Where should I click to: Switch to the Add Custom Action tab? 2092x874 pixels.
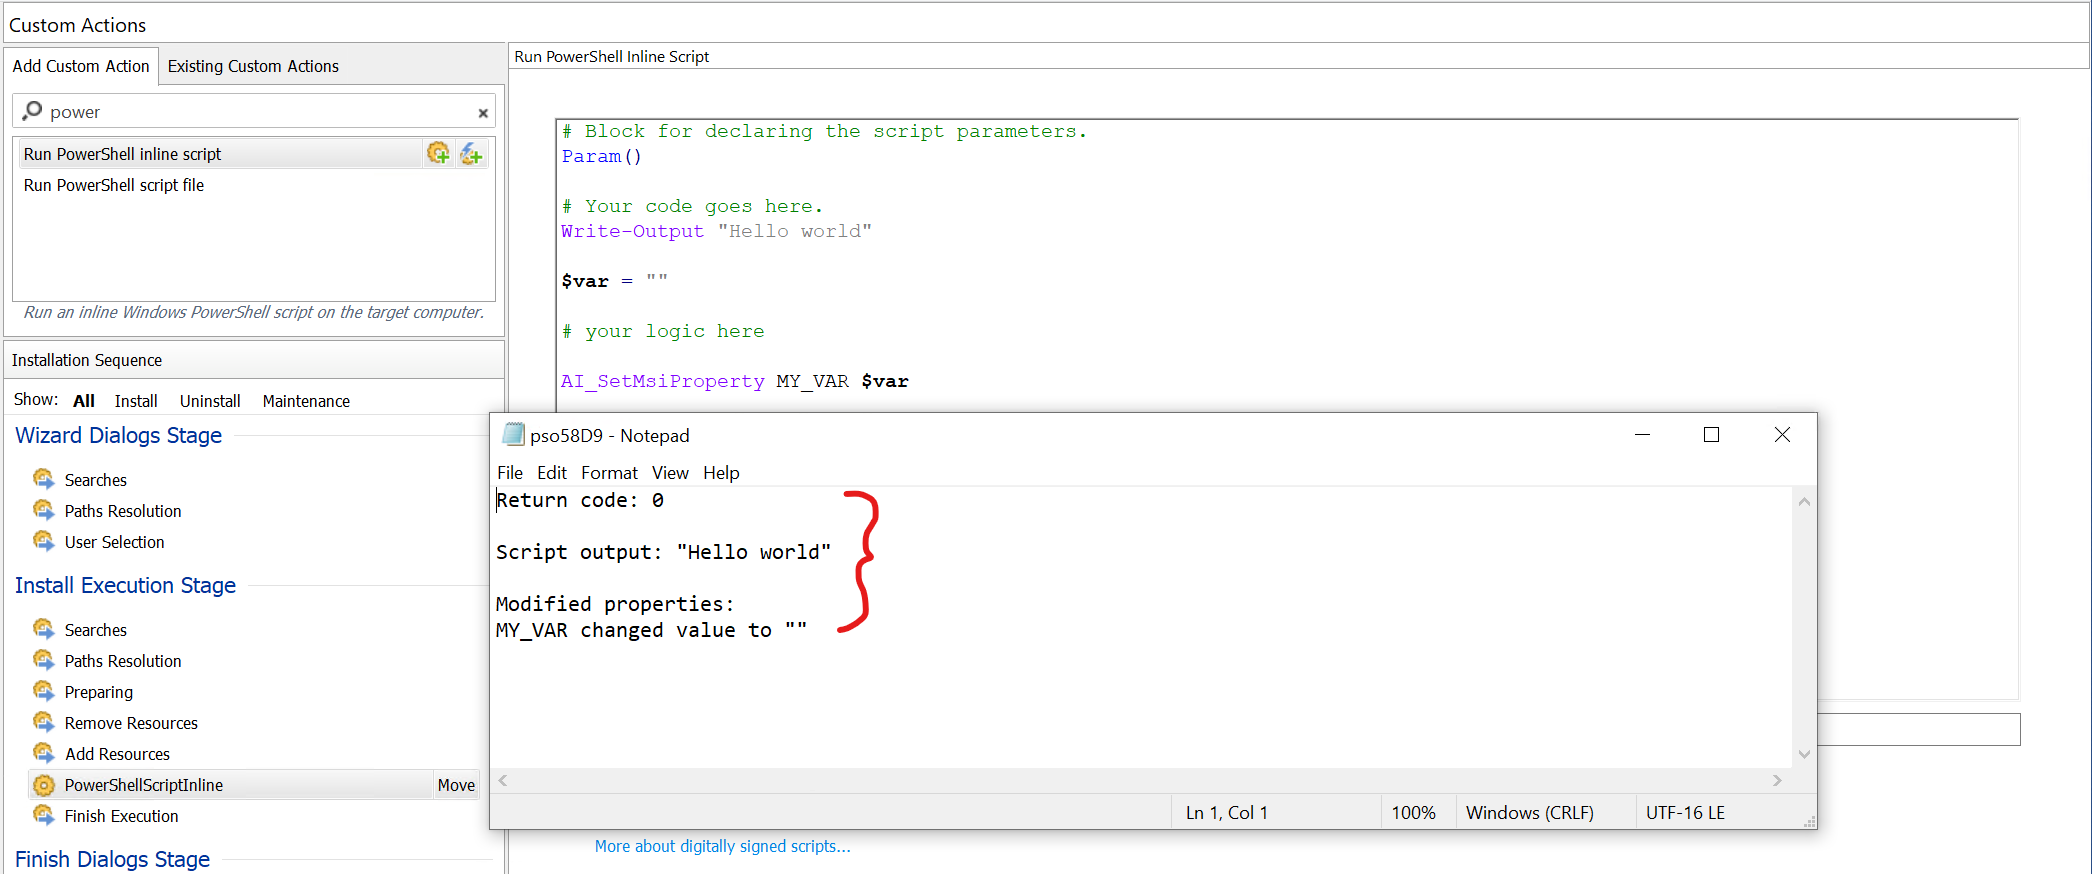pyautogui.click(x=81, y=66)
